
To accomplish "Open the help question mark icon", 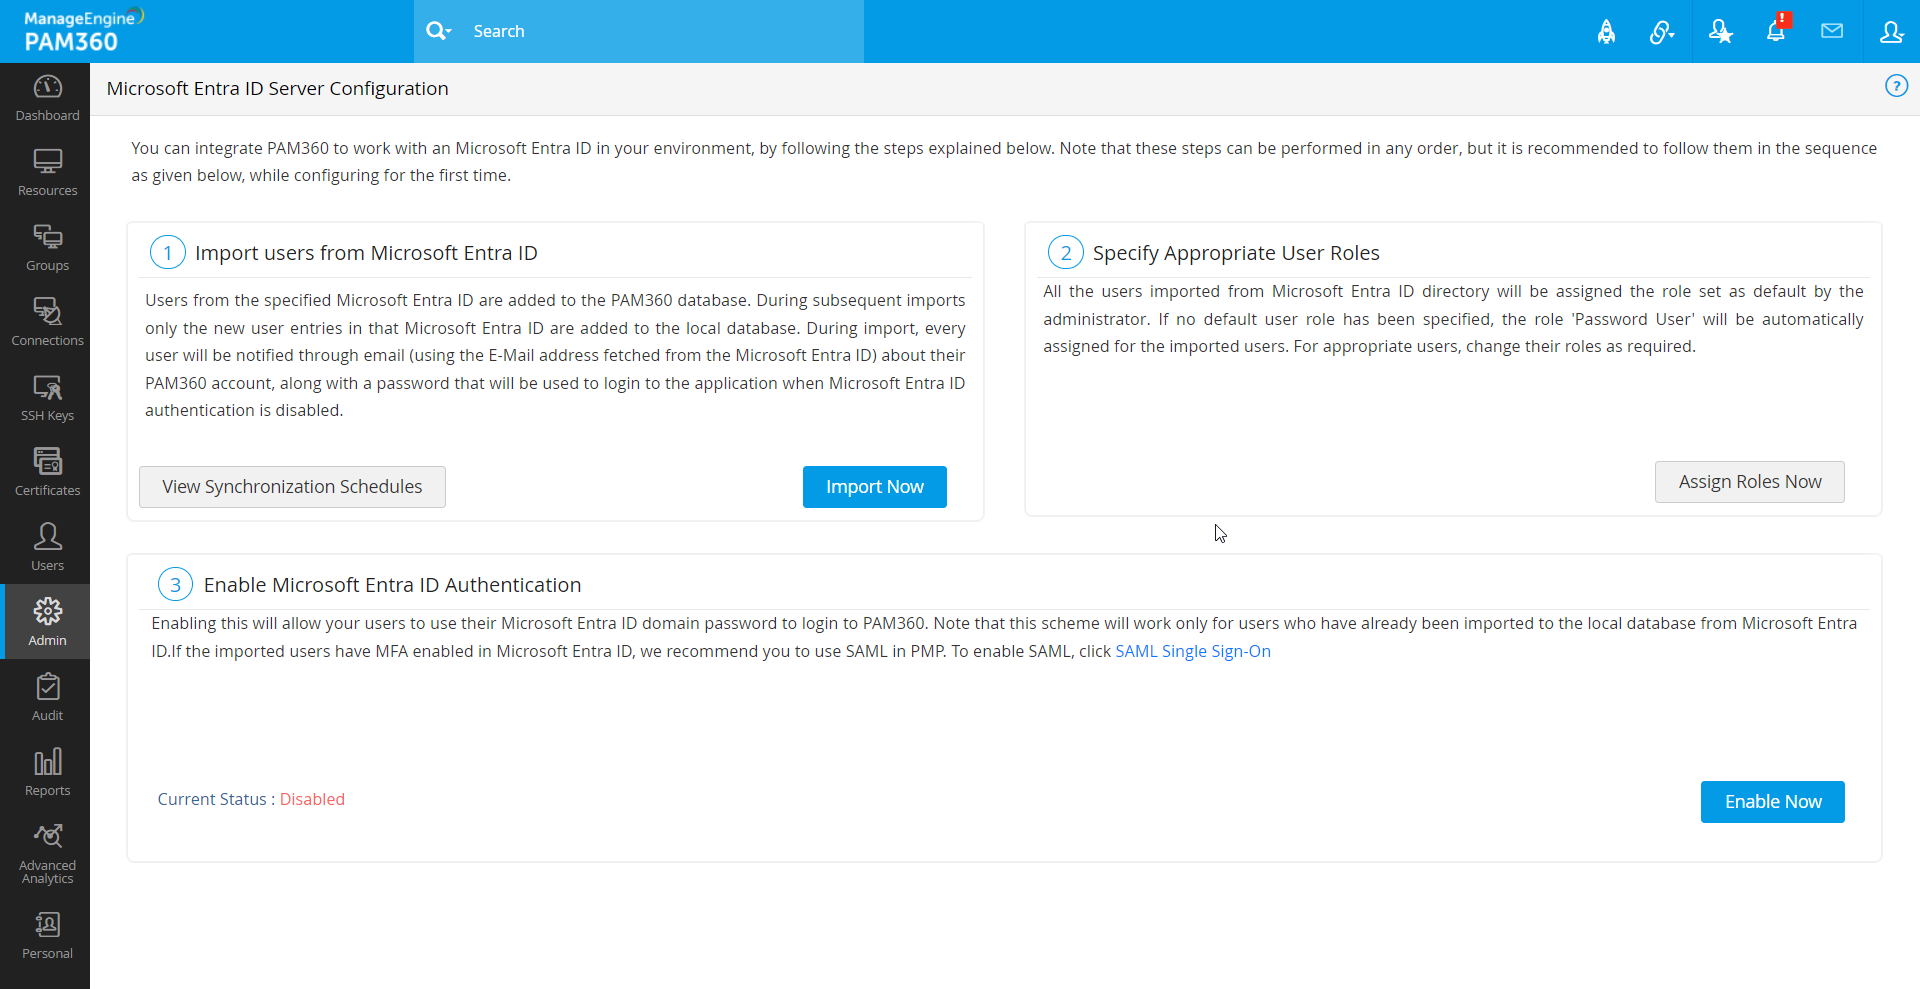I will 1896,86.
